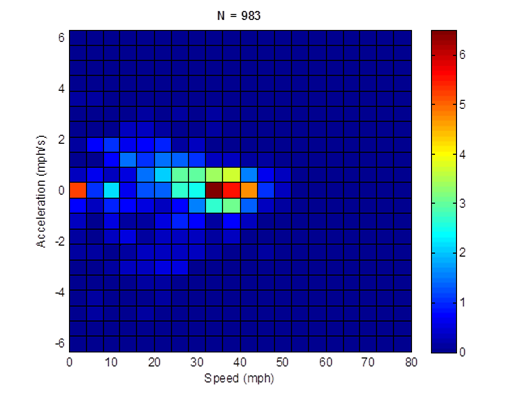Click colorbar tick label '5'
Image resolution: width=528 pixels, height=395 pixels.
462,105
